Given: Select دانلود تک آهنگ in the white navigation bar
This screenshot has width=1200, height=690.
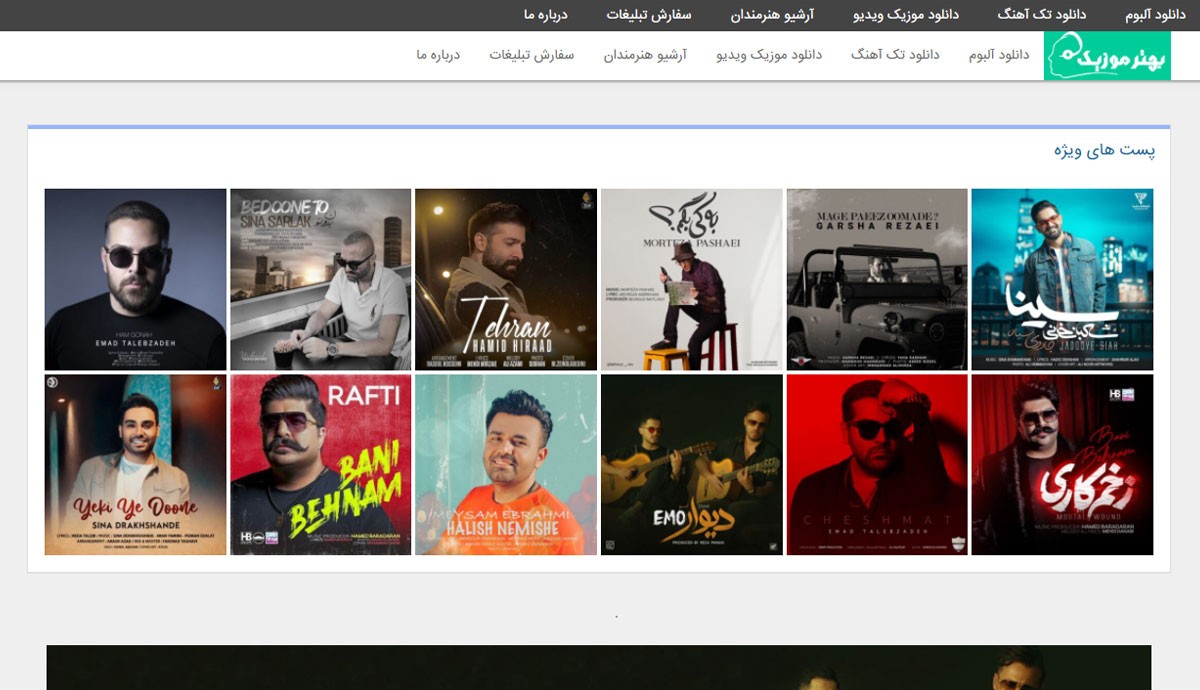Looking at the screenshot, I should pyautogui.click(x=895, y=55).
